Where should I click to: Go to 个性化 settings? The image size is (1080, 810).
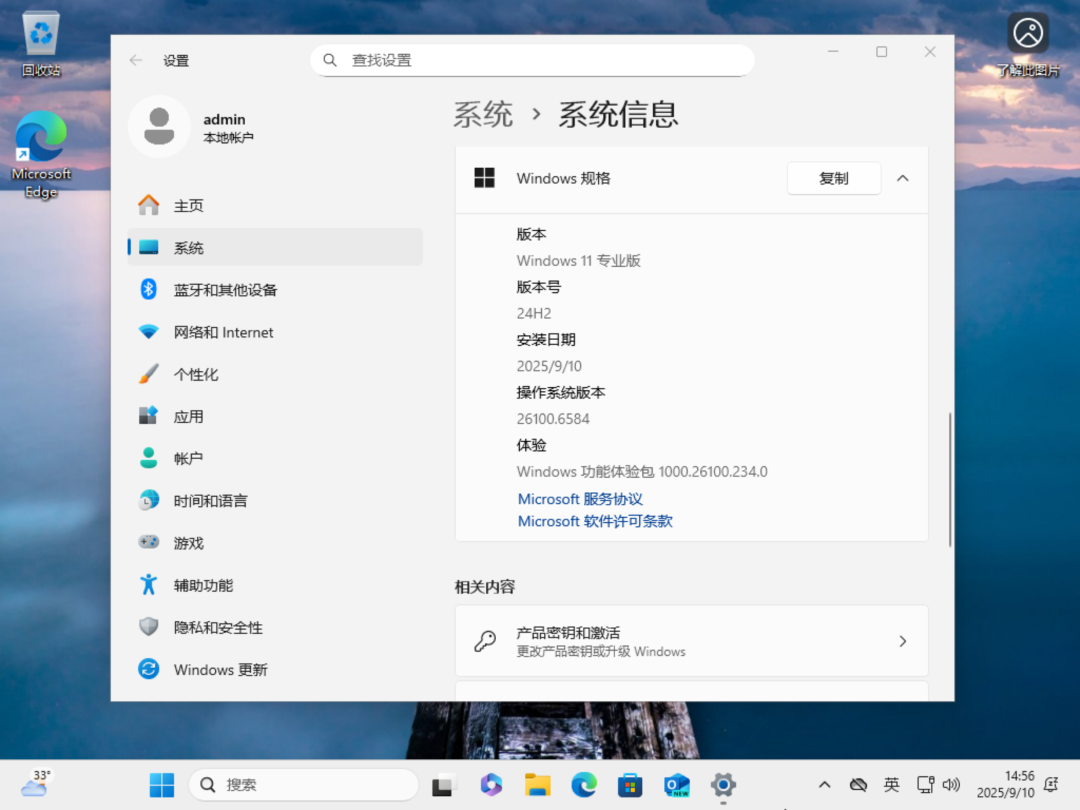(x=275, y=374)
